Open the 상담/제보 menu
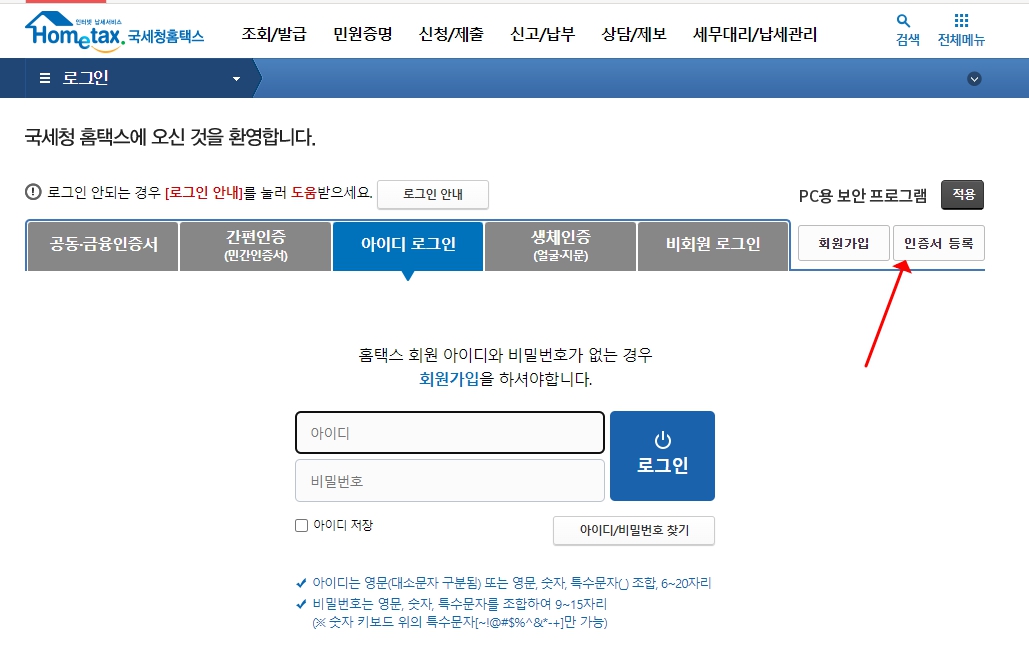 (x=634, y=34)
